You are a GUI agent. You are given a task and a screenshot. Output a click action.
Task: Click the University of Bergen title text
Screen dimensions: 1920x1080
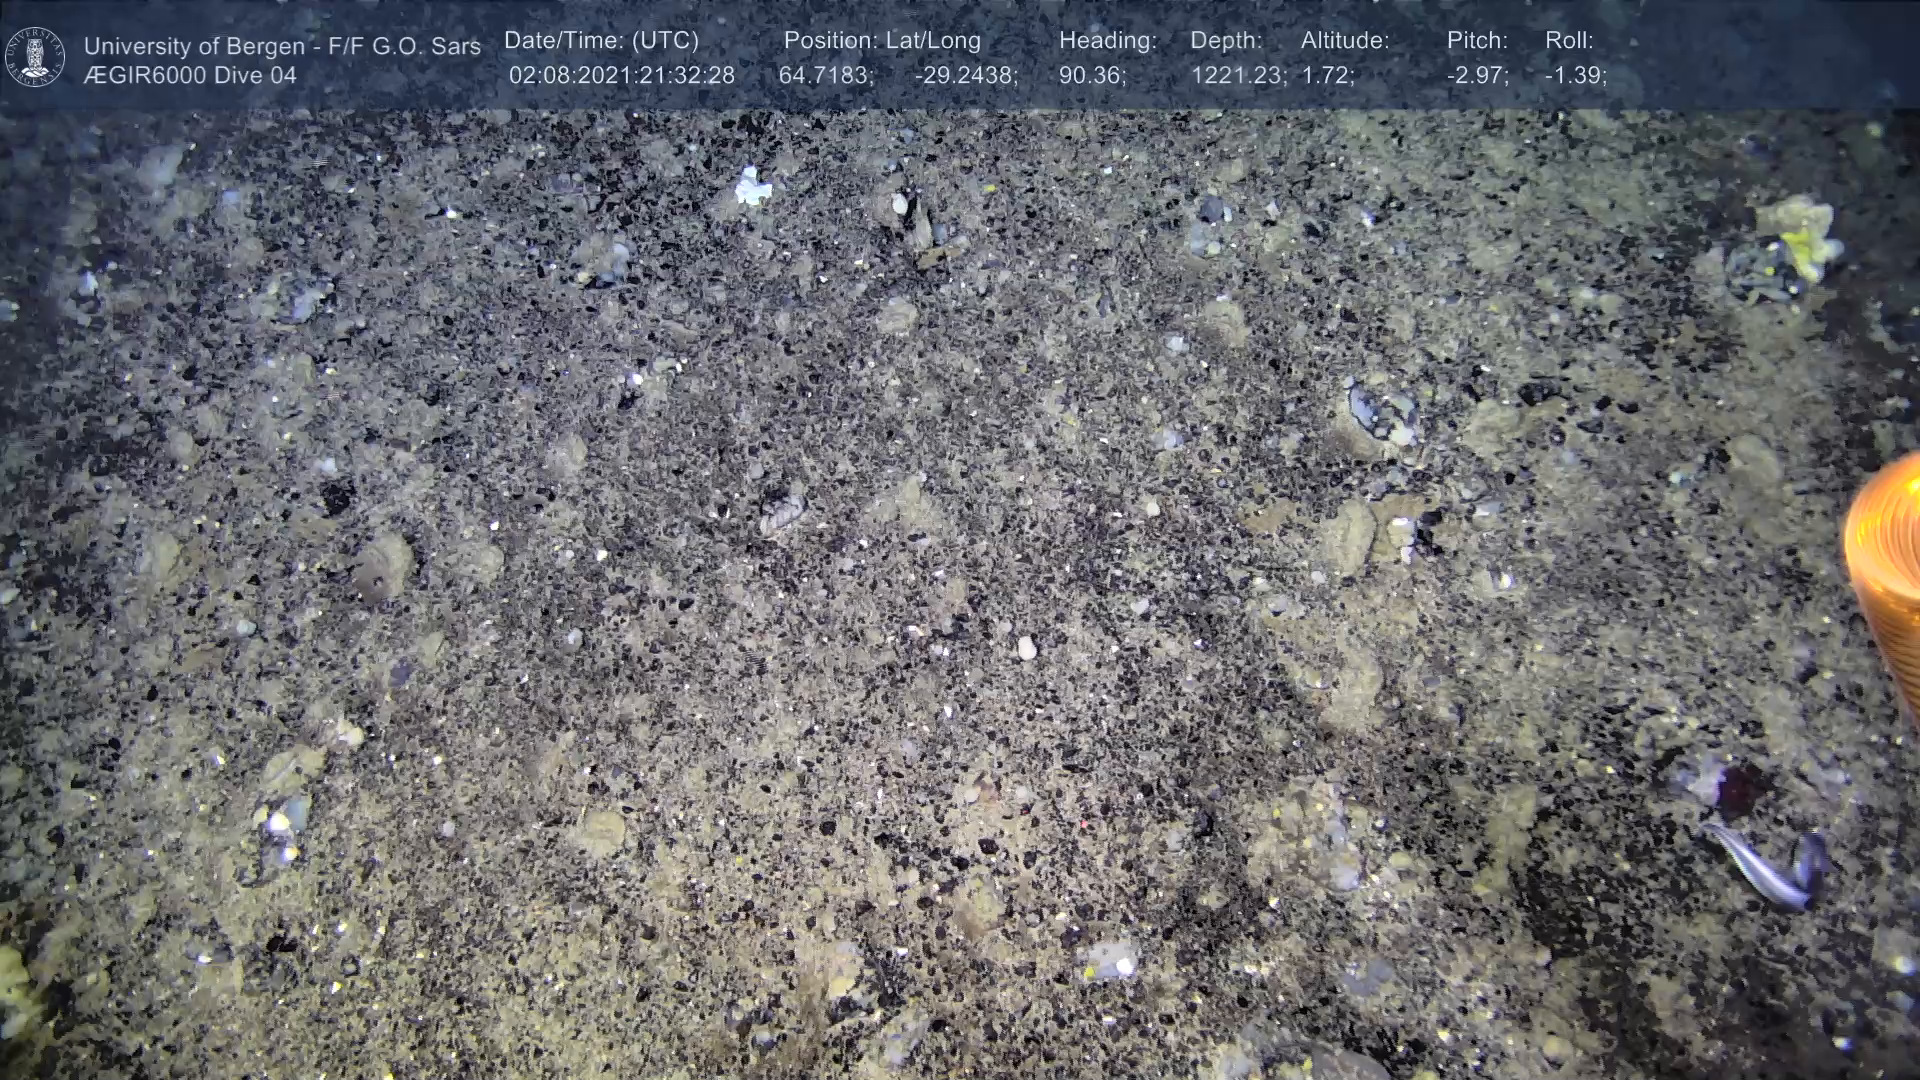point(282,46)
